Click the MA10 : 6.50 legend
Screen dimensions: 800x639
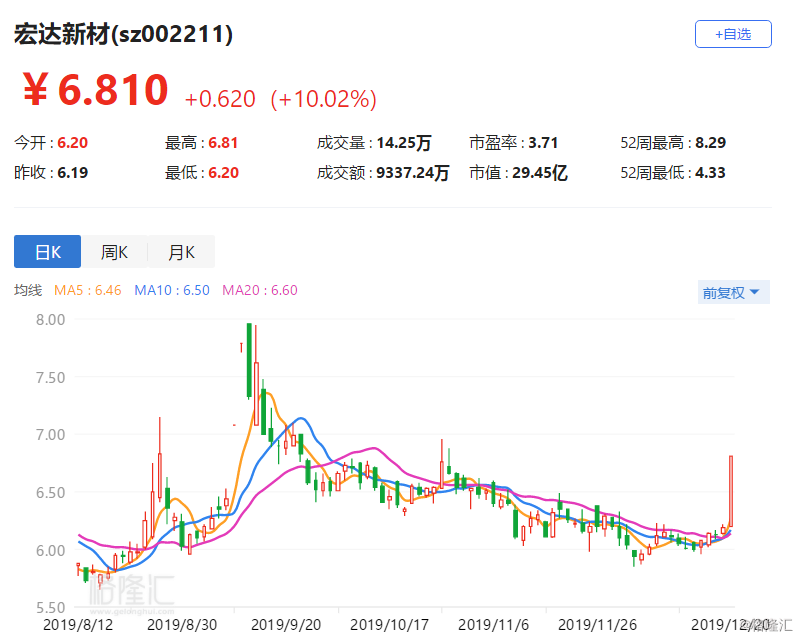[172, 290]
